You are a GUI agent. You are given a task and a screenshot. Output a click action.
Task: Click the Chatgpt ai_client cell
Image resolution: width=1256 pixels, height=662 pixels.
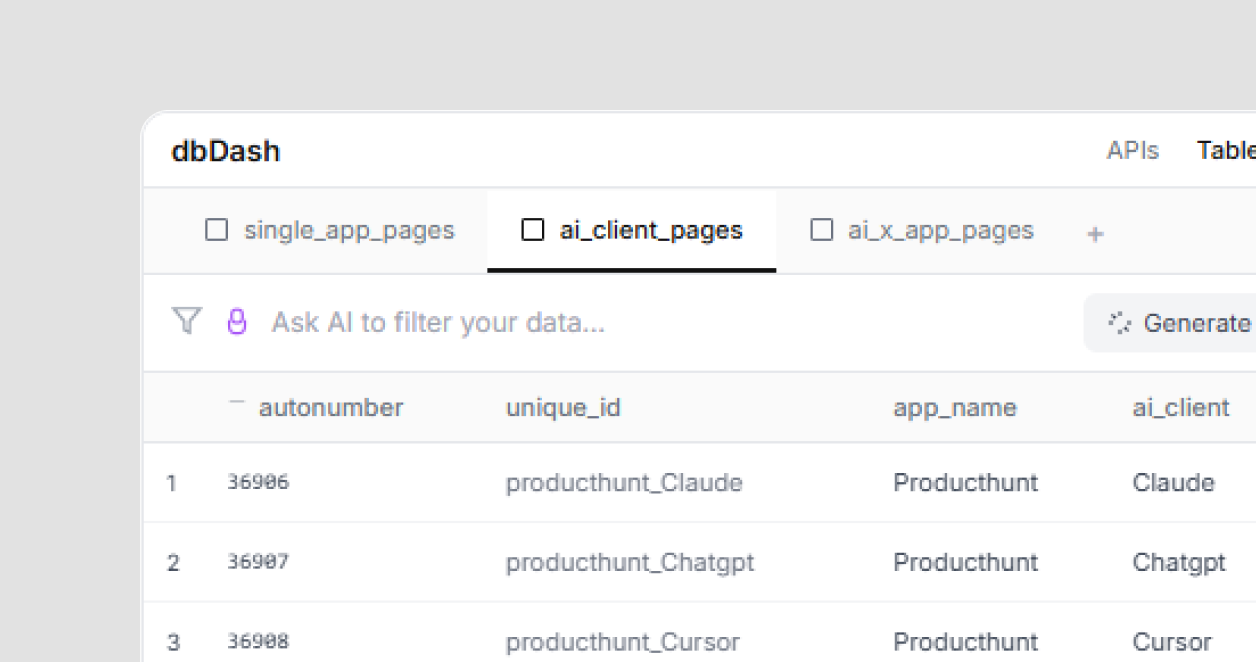click(x=1179, y=562)
